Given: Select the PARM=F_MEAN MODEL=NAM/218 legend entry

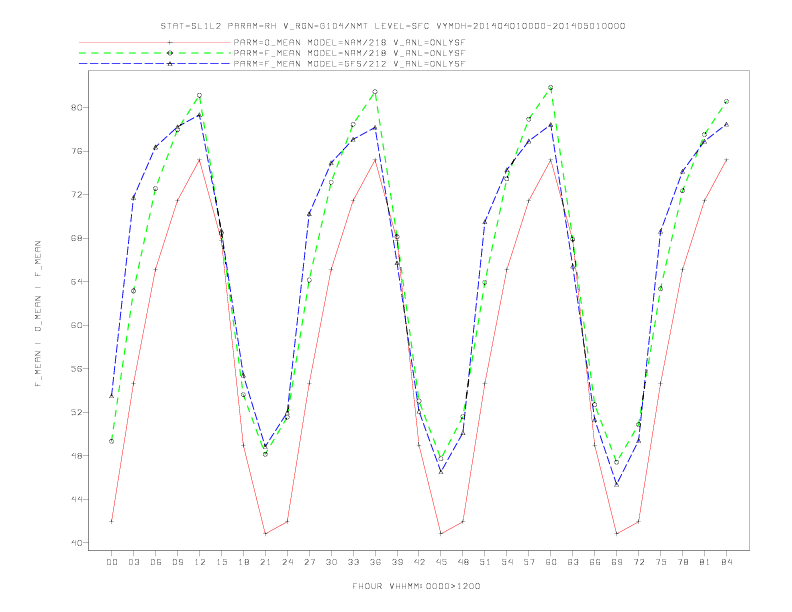Looking at the screenshot, I should point(349,53).
